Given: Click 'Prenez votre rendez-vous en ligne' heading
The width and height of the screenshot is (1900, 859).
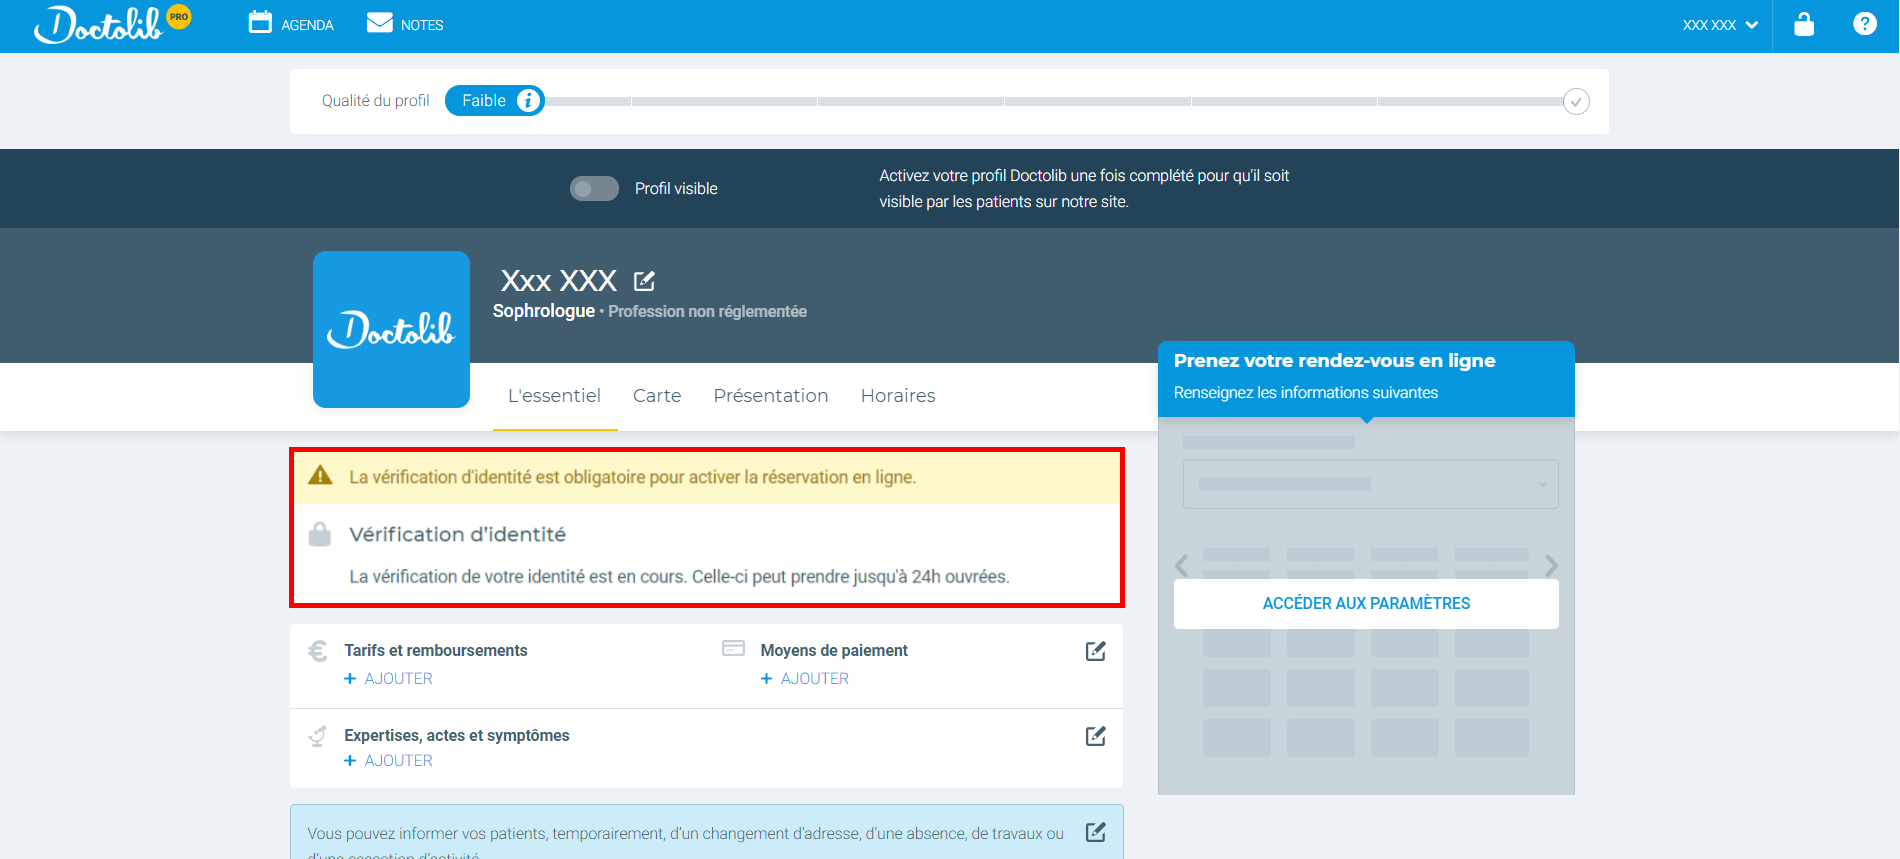Looking at the screenshot, I should pyautogui.click(x=1334, y=361).
